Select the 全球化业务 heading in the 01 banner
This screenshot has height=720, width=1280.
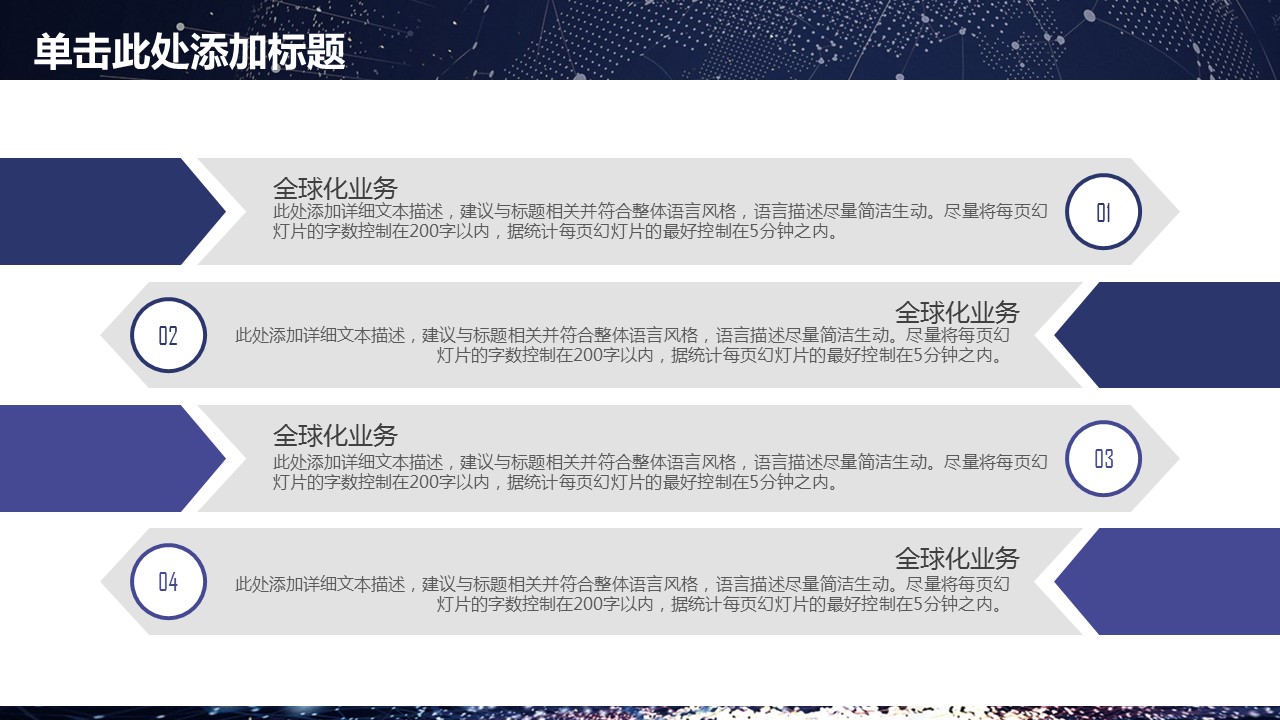[335, 188]
